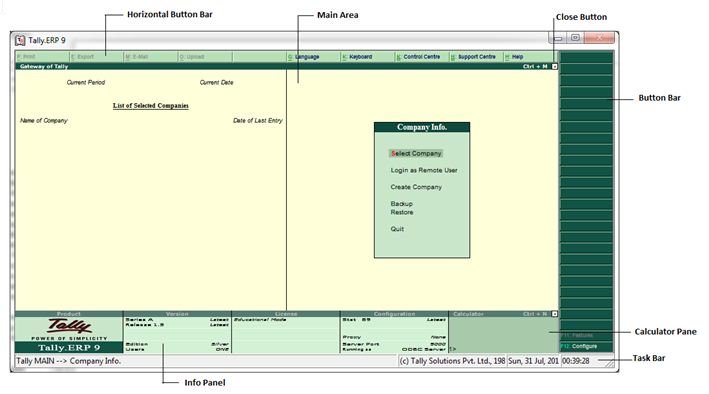Click the Configuration panel header

[394, 313]
